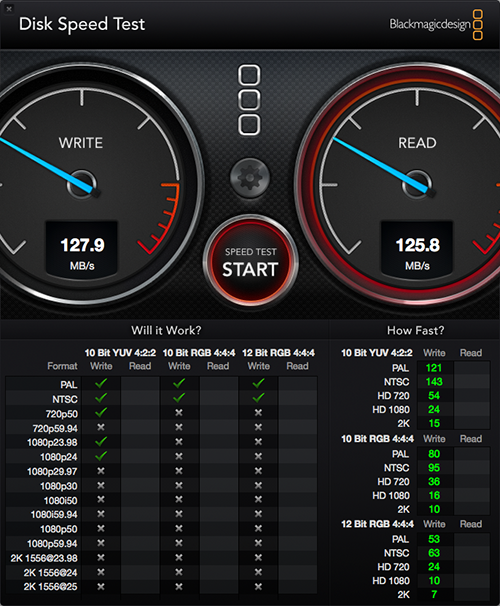Image resolution: width=500 pixels, height=606 pixels.
Task: Click 12 Bit RGB 4:4:4 header in Will it Work
Action: (278, 353)
